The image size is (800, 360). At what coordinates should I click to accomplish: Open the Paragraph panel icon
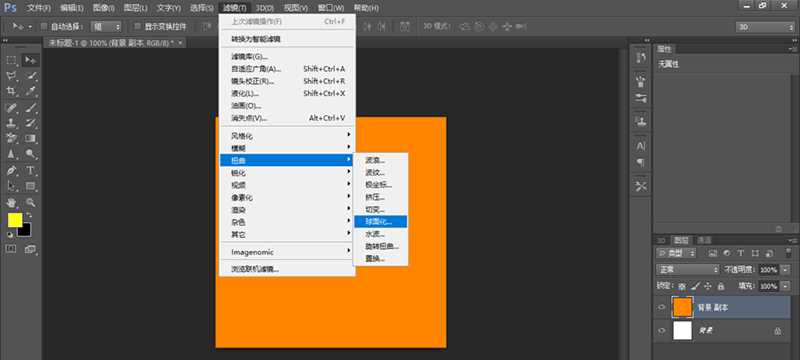point(641,163)
